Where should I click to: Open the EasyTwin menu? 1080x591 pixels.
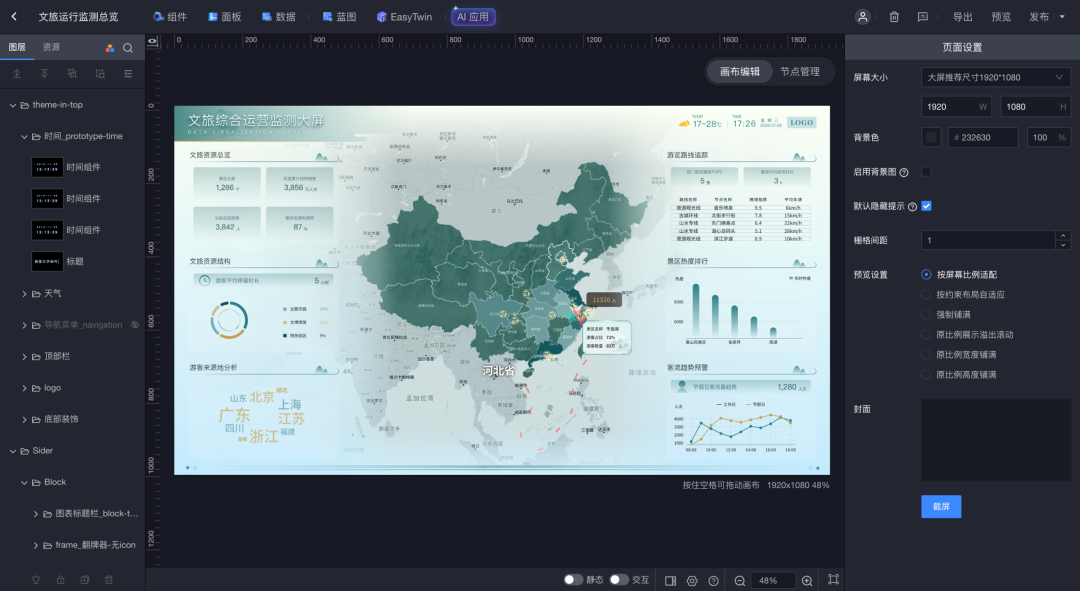[404, 17]
